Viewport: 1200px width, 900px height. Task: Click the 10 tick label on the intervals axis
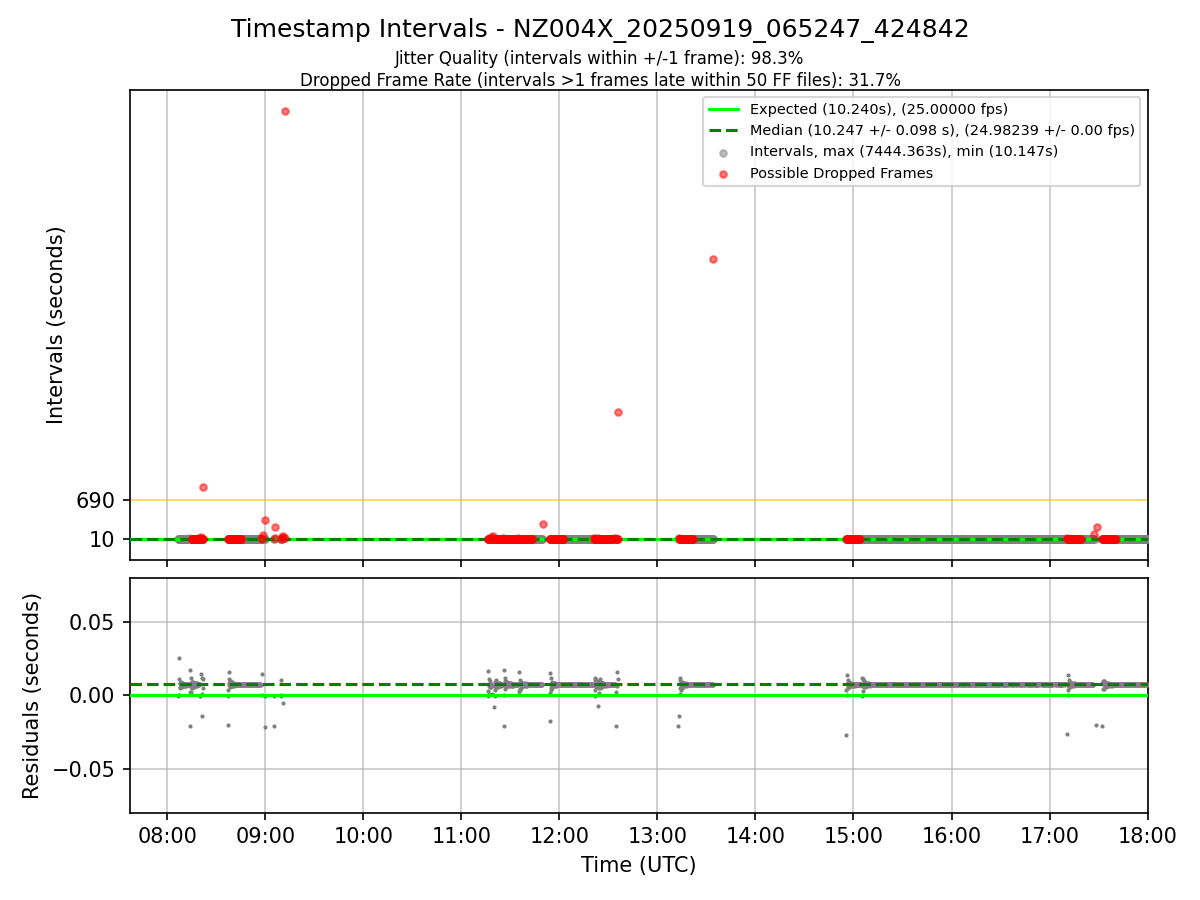pyautogui.click(x=103, y=540)
